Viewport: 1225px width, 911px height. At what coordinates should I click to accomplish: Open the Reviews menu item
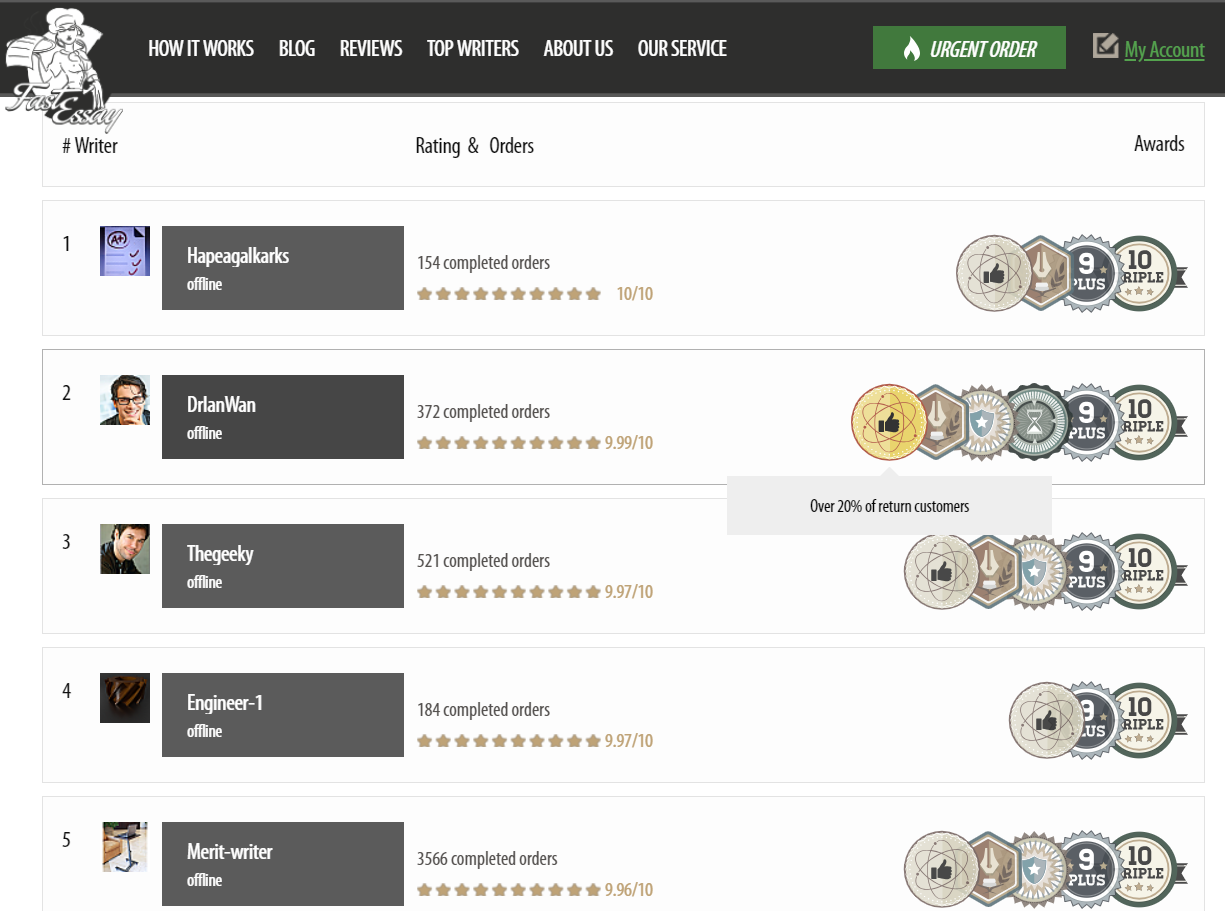coord(371,48)
